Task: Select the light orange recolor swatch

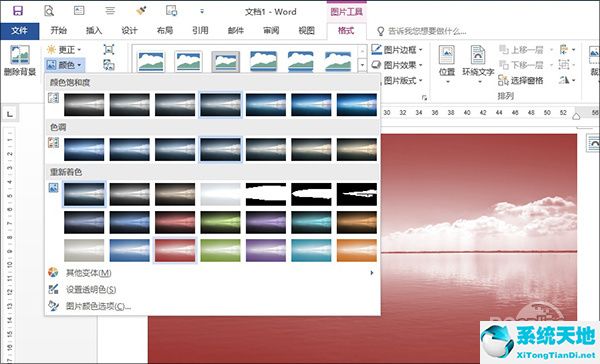Action: (x=357, y=251)
